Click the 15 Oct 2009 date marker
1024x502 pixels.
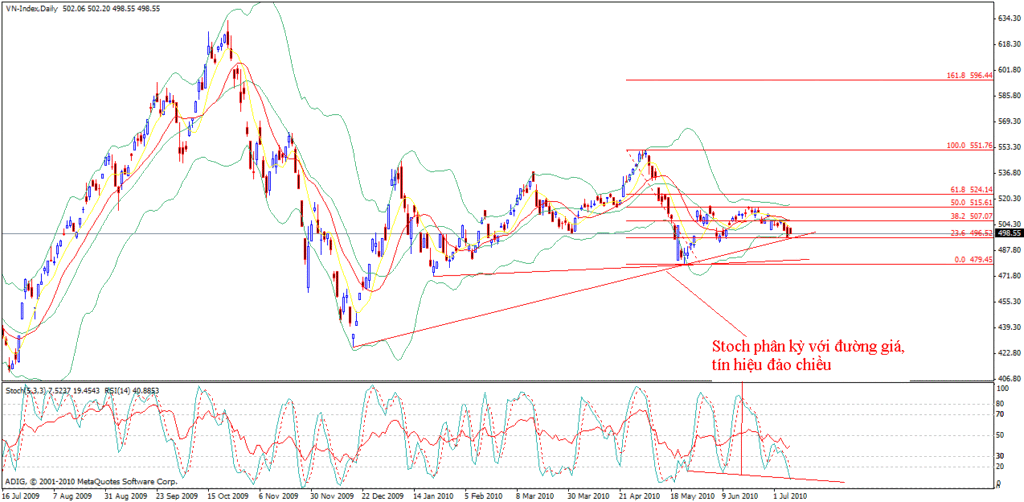click(x=227, y=495)
